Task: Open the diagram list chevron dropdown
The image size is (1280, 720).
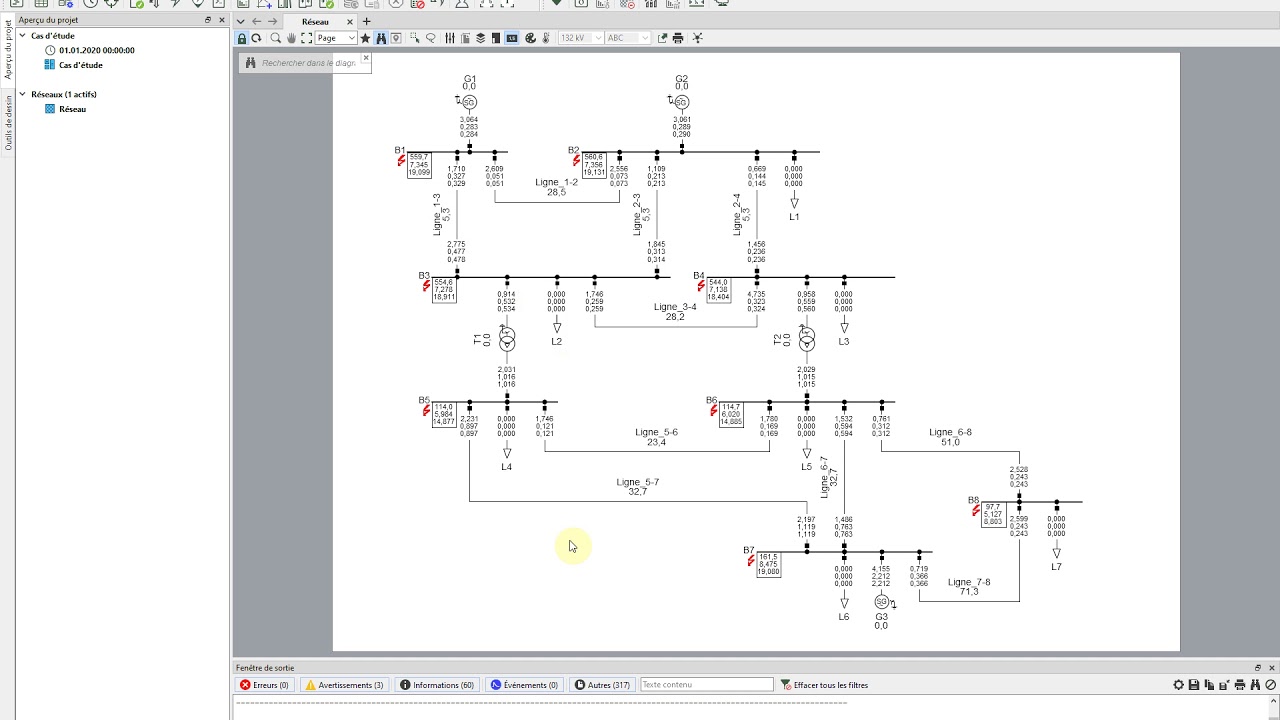Action: [240, 21]
